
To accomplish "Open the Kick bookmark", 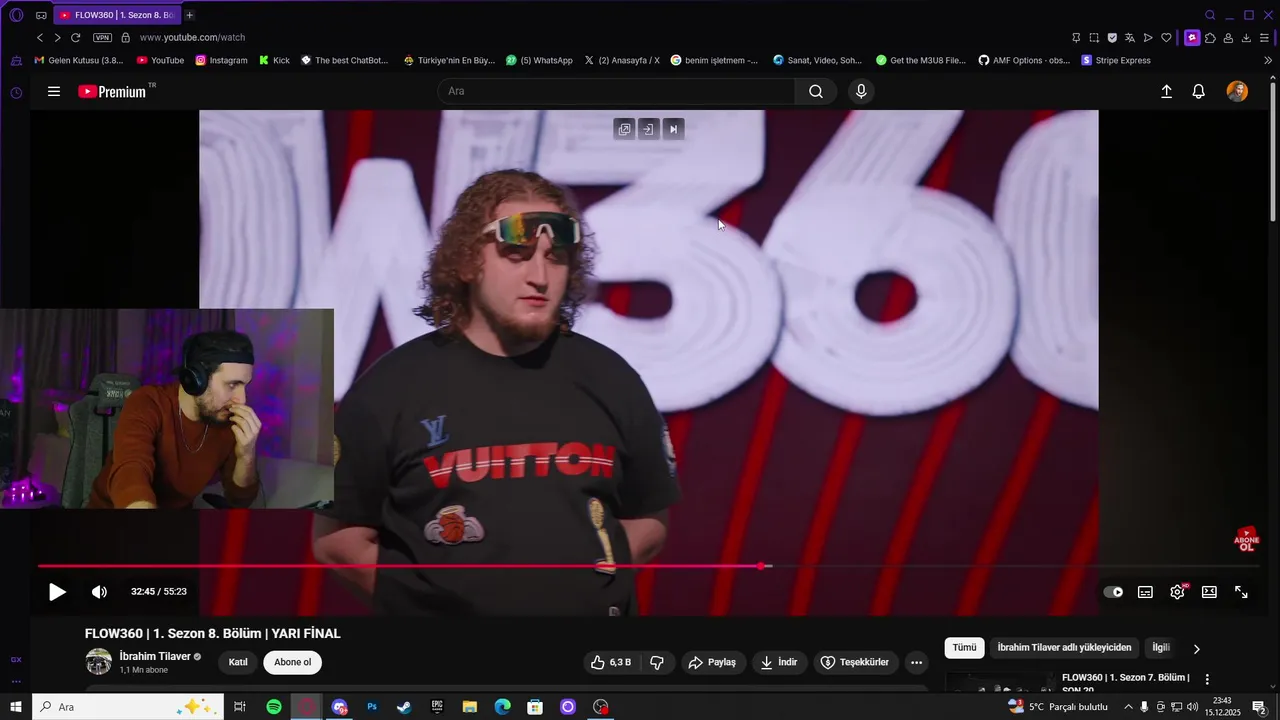I will click(x=274, y=60).
